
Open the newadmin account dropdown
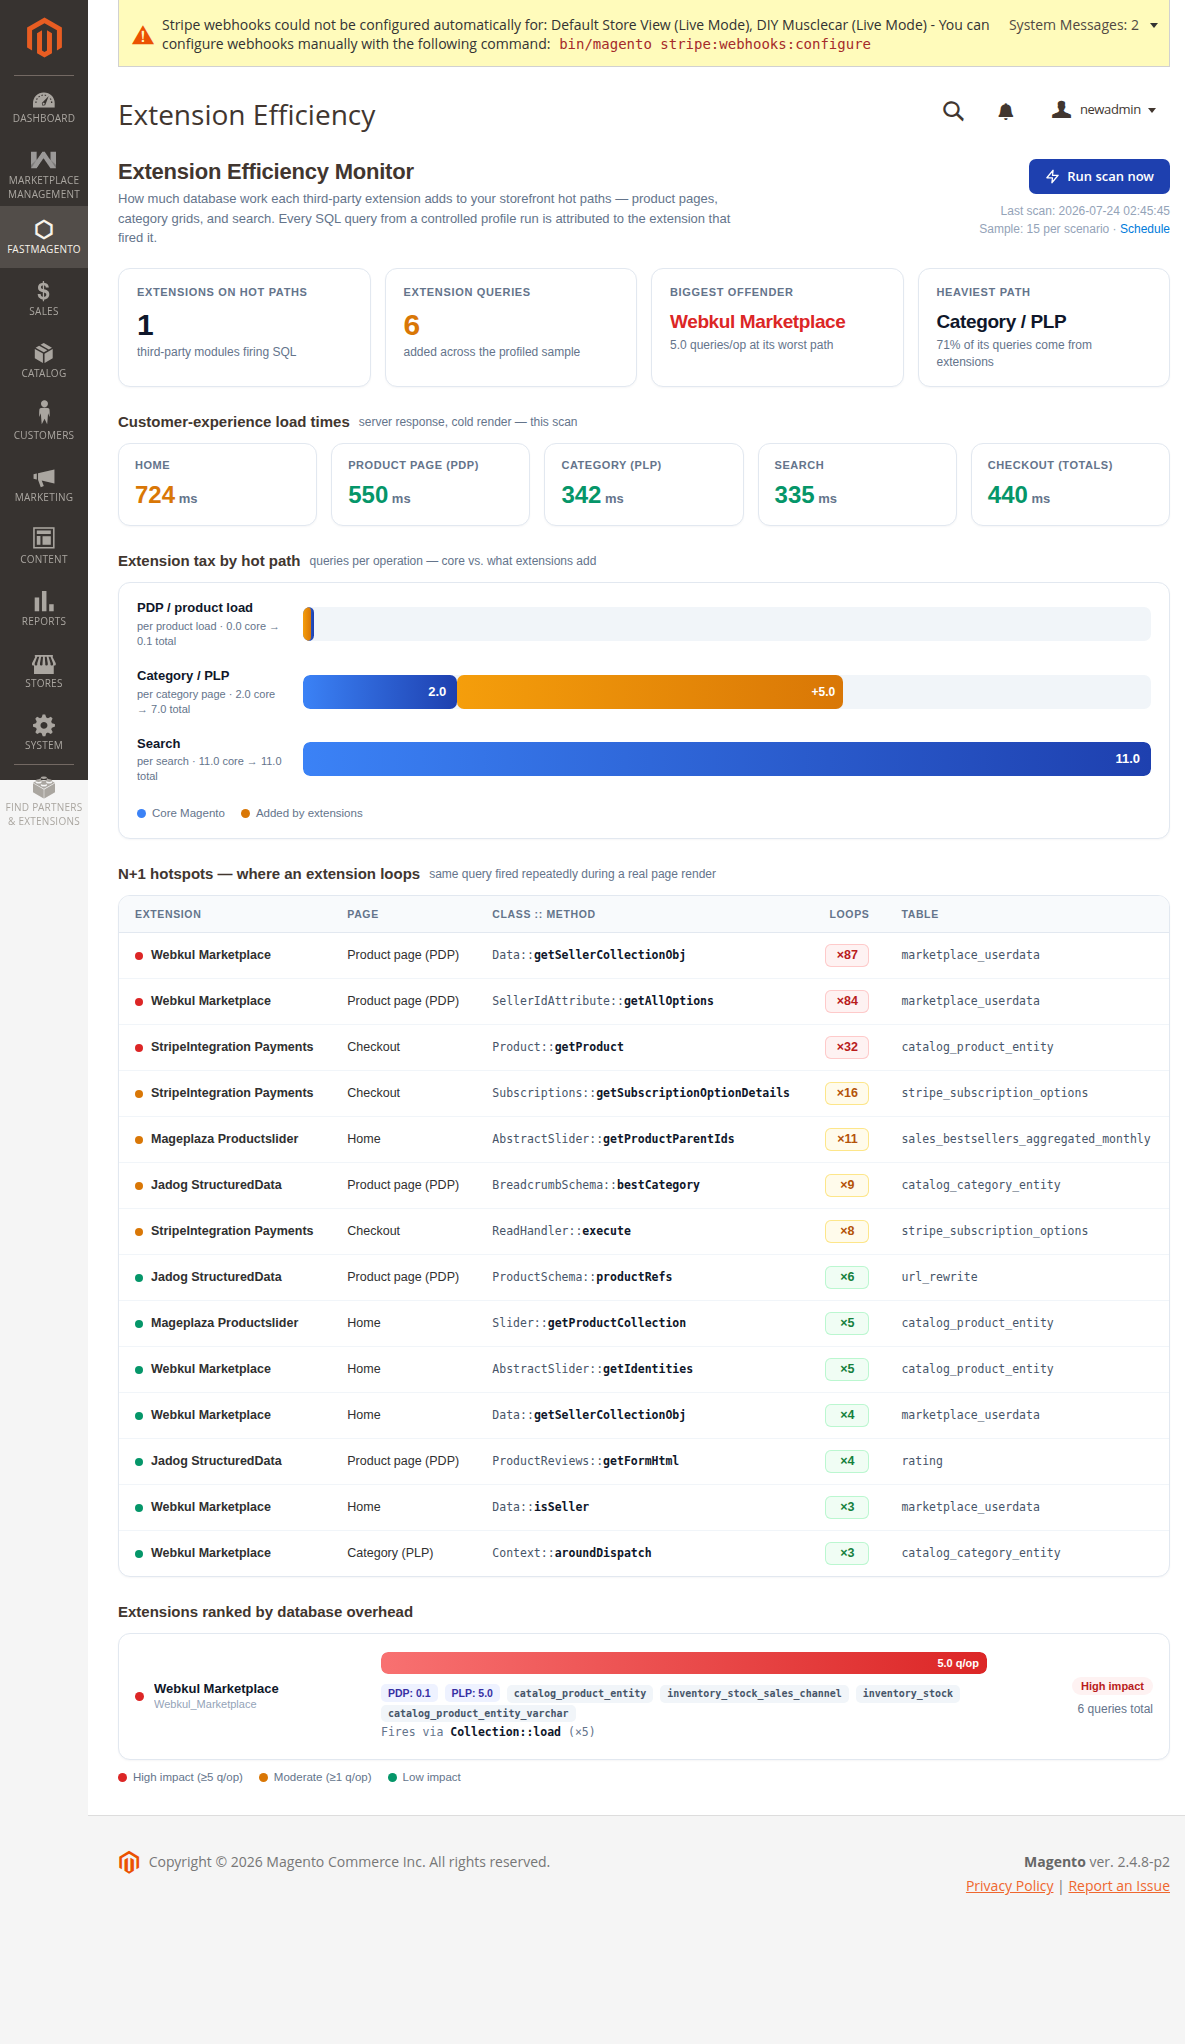(x=1104, y=110)
